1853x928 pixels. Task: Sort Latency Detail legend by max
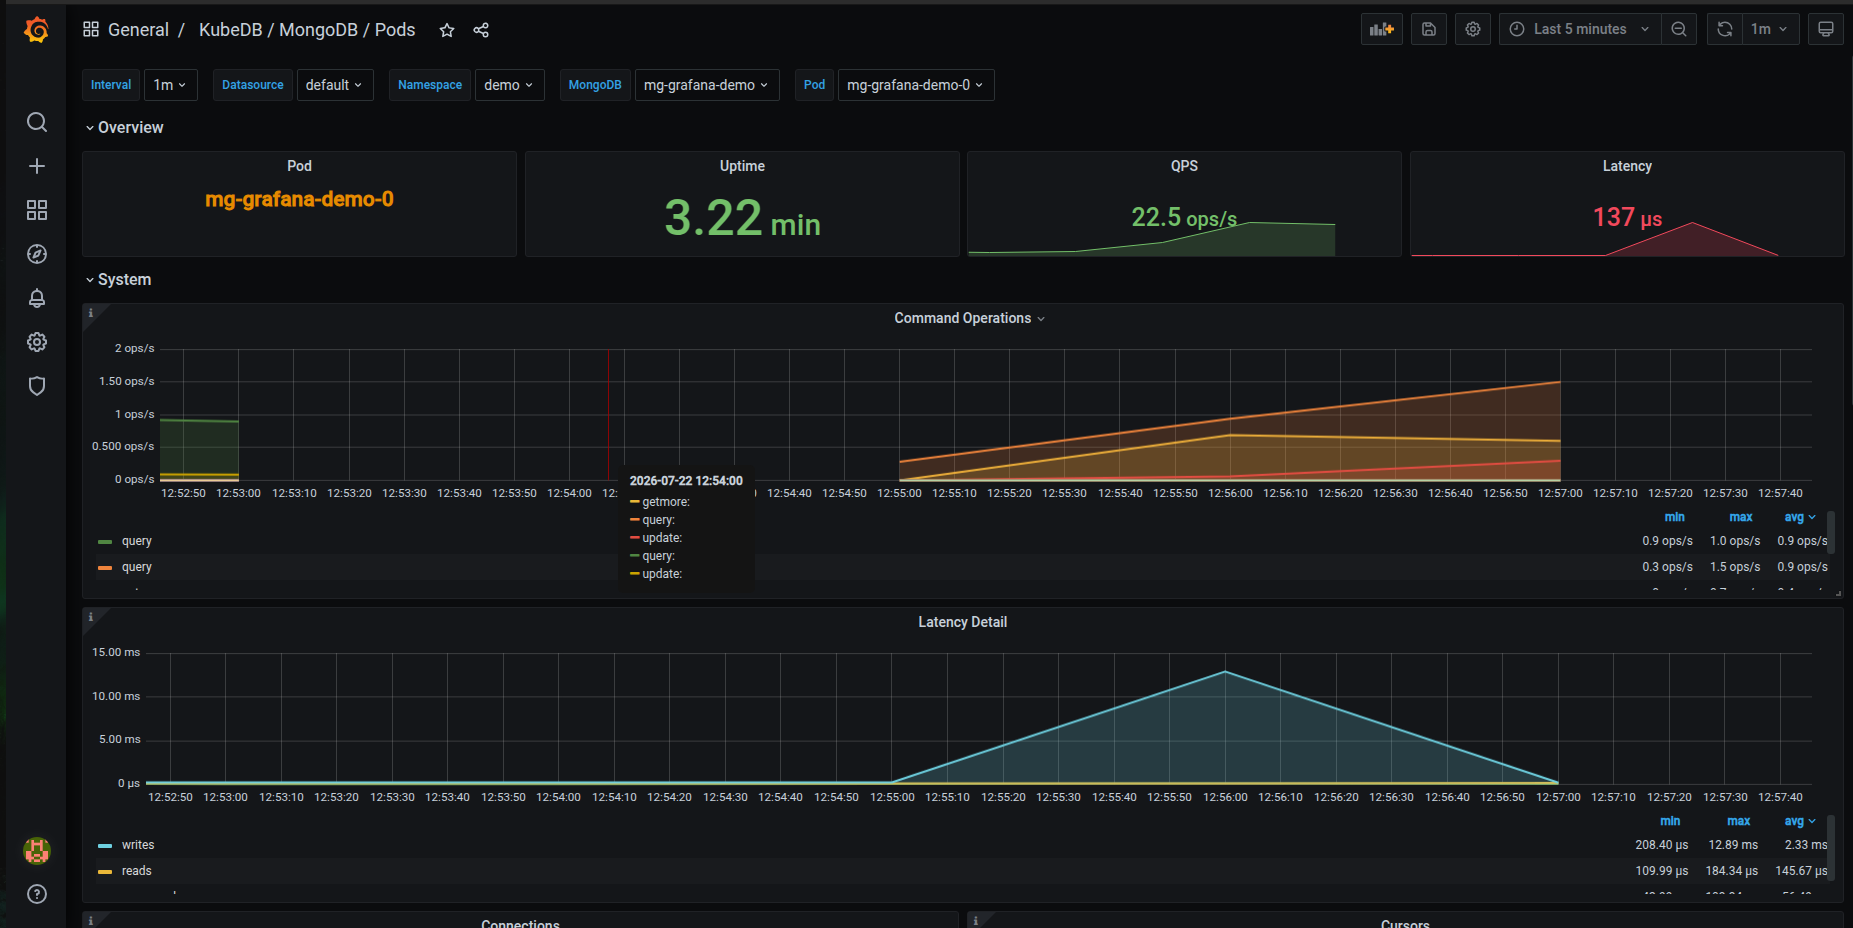pos(1739,821)
